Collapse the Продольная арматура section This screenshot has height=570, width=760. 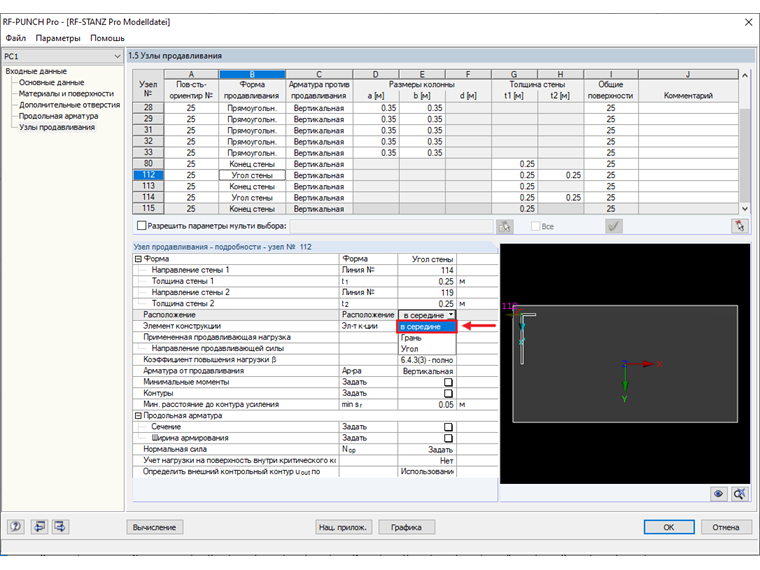pos(138,415)
